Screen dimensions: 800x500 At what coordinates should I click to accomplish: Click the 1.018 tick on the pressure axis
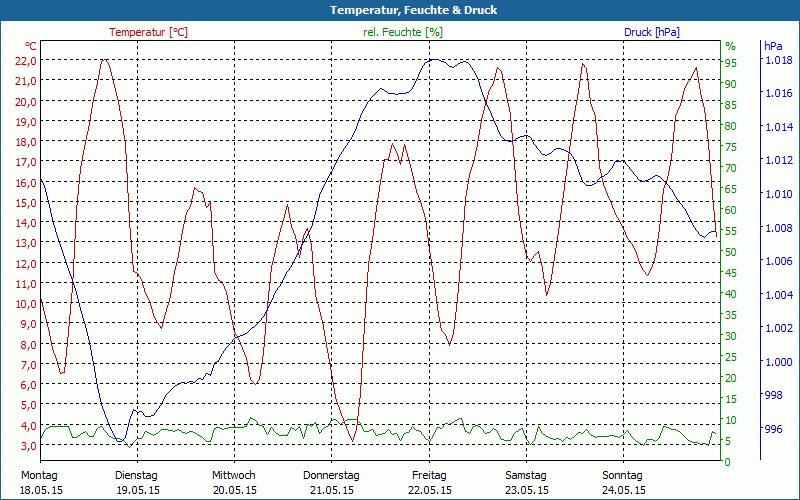(x=778, y=60)
